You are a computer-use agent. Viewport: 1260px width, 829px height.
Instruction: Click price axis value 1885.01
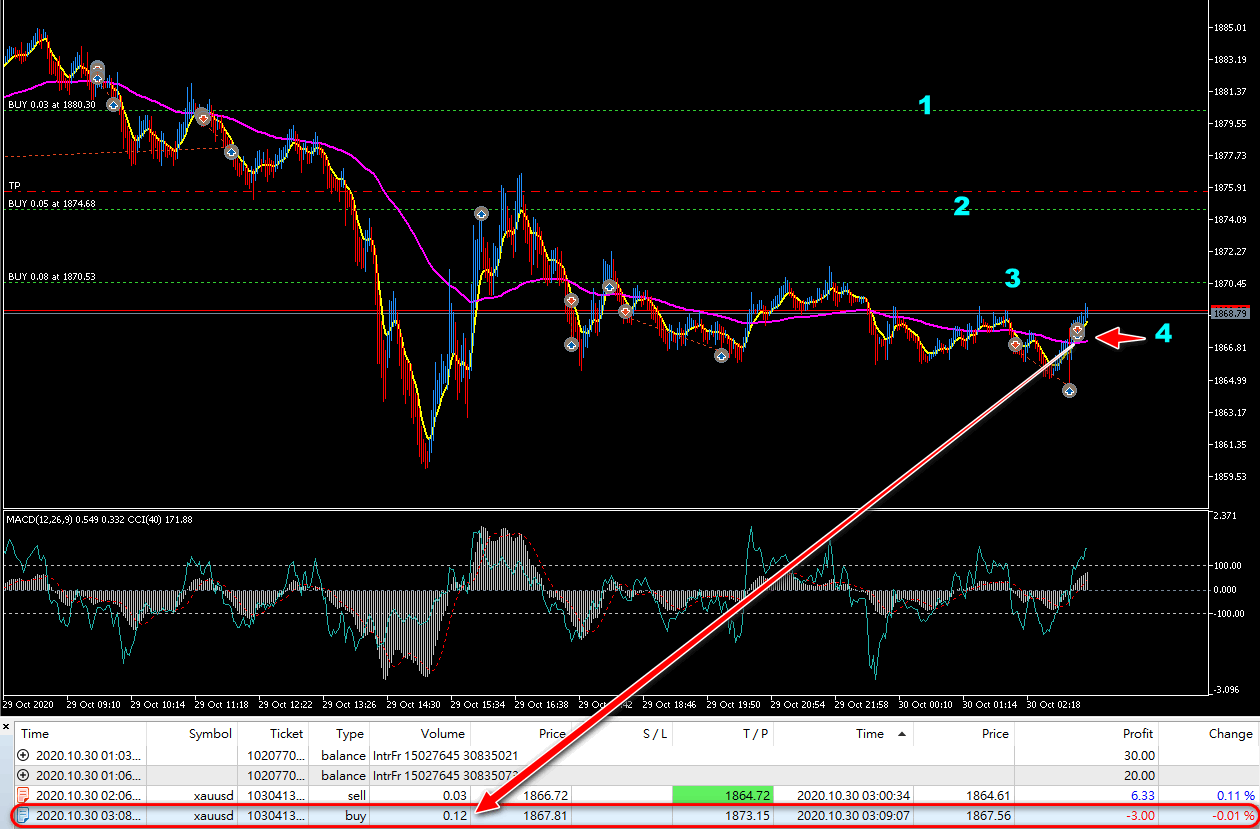[1228, 27]
